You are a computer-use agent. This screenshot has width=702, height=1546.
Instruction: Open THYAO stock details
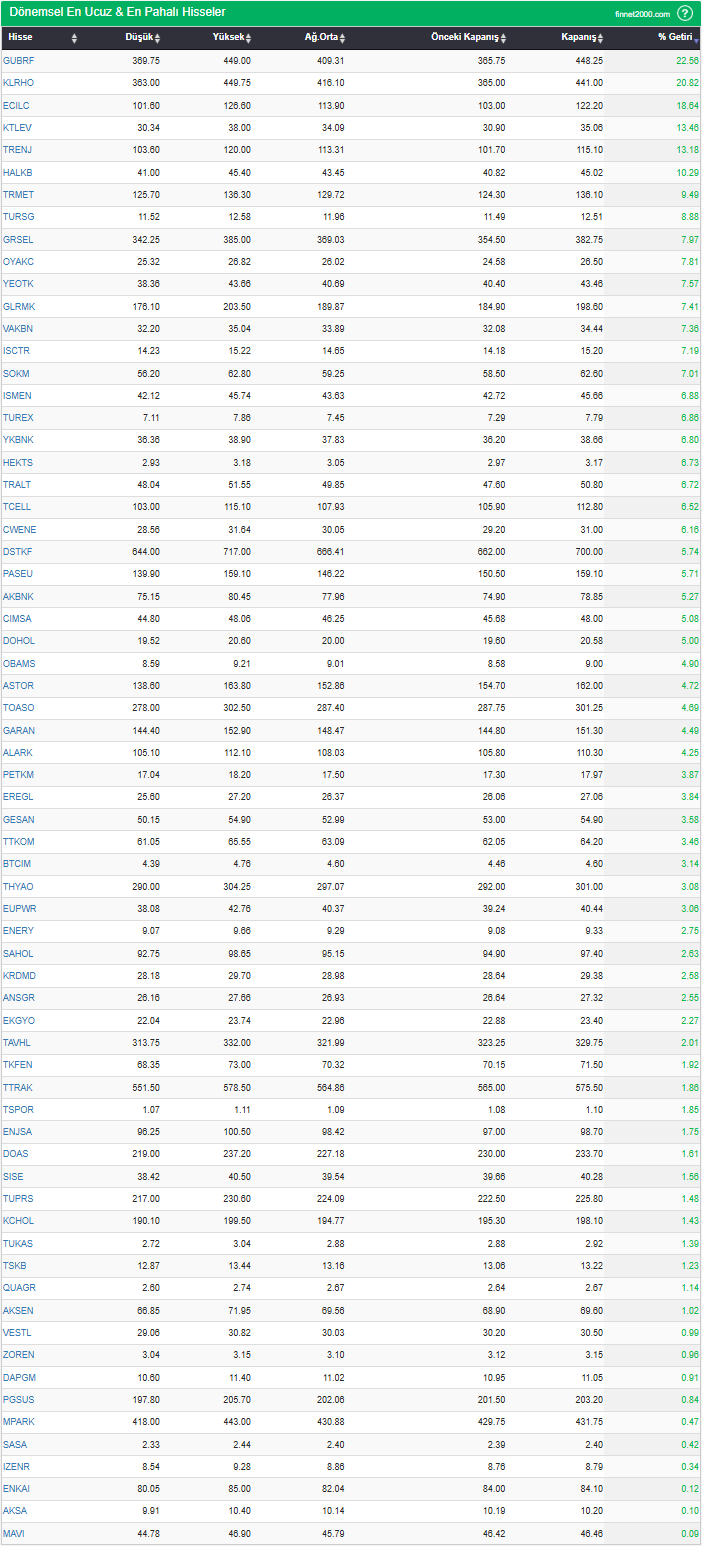(x=18, y=886)
